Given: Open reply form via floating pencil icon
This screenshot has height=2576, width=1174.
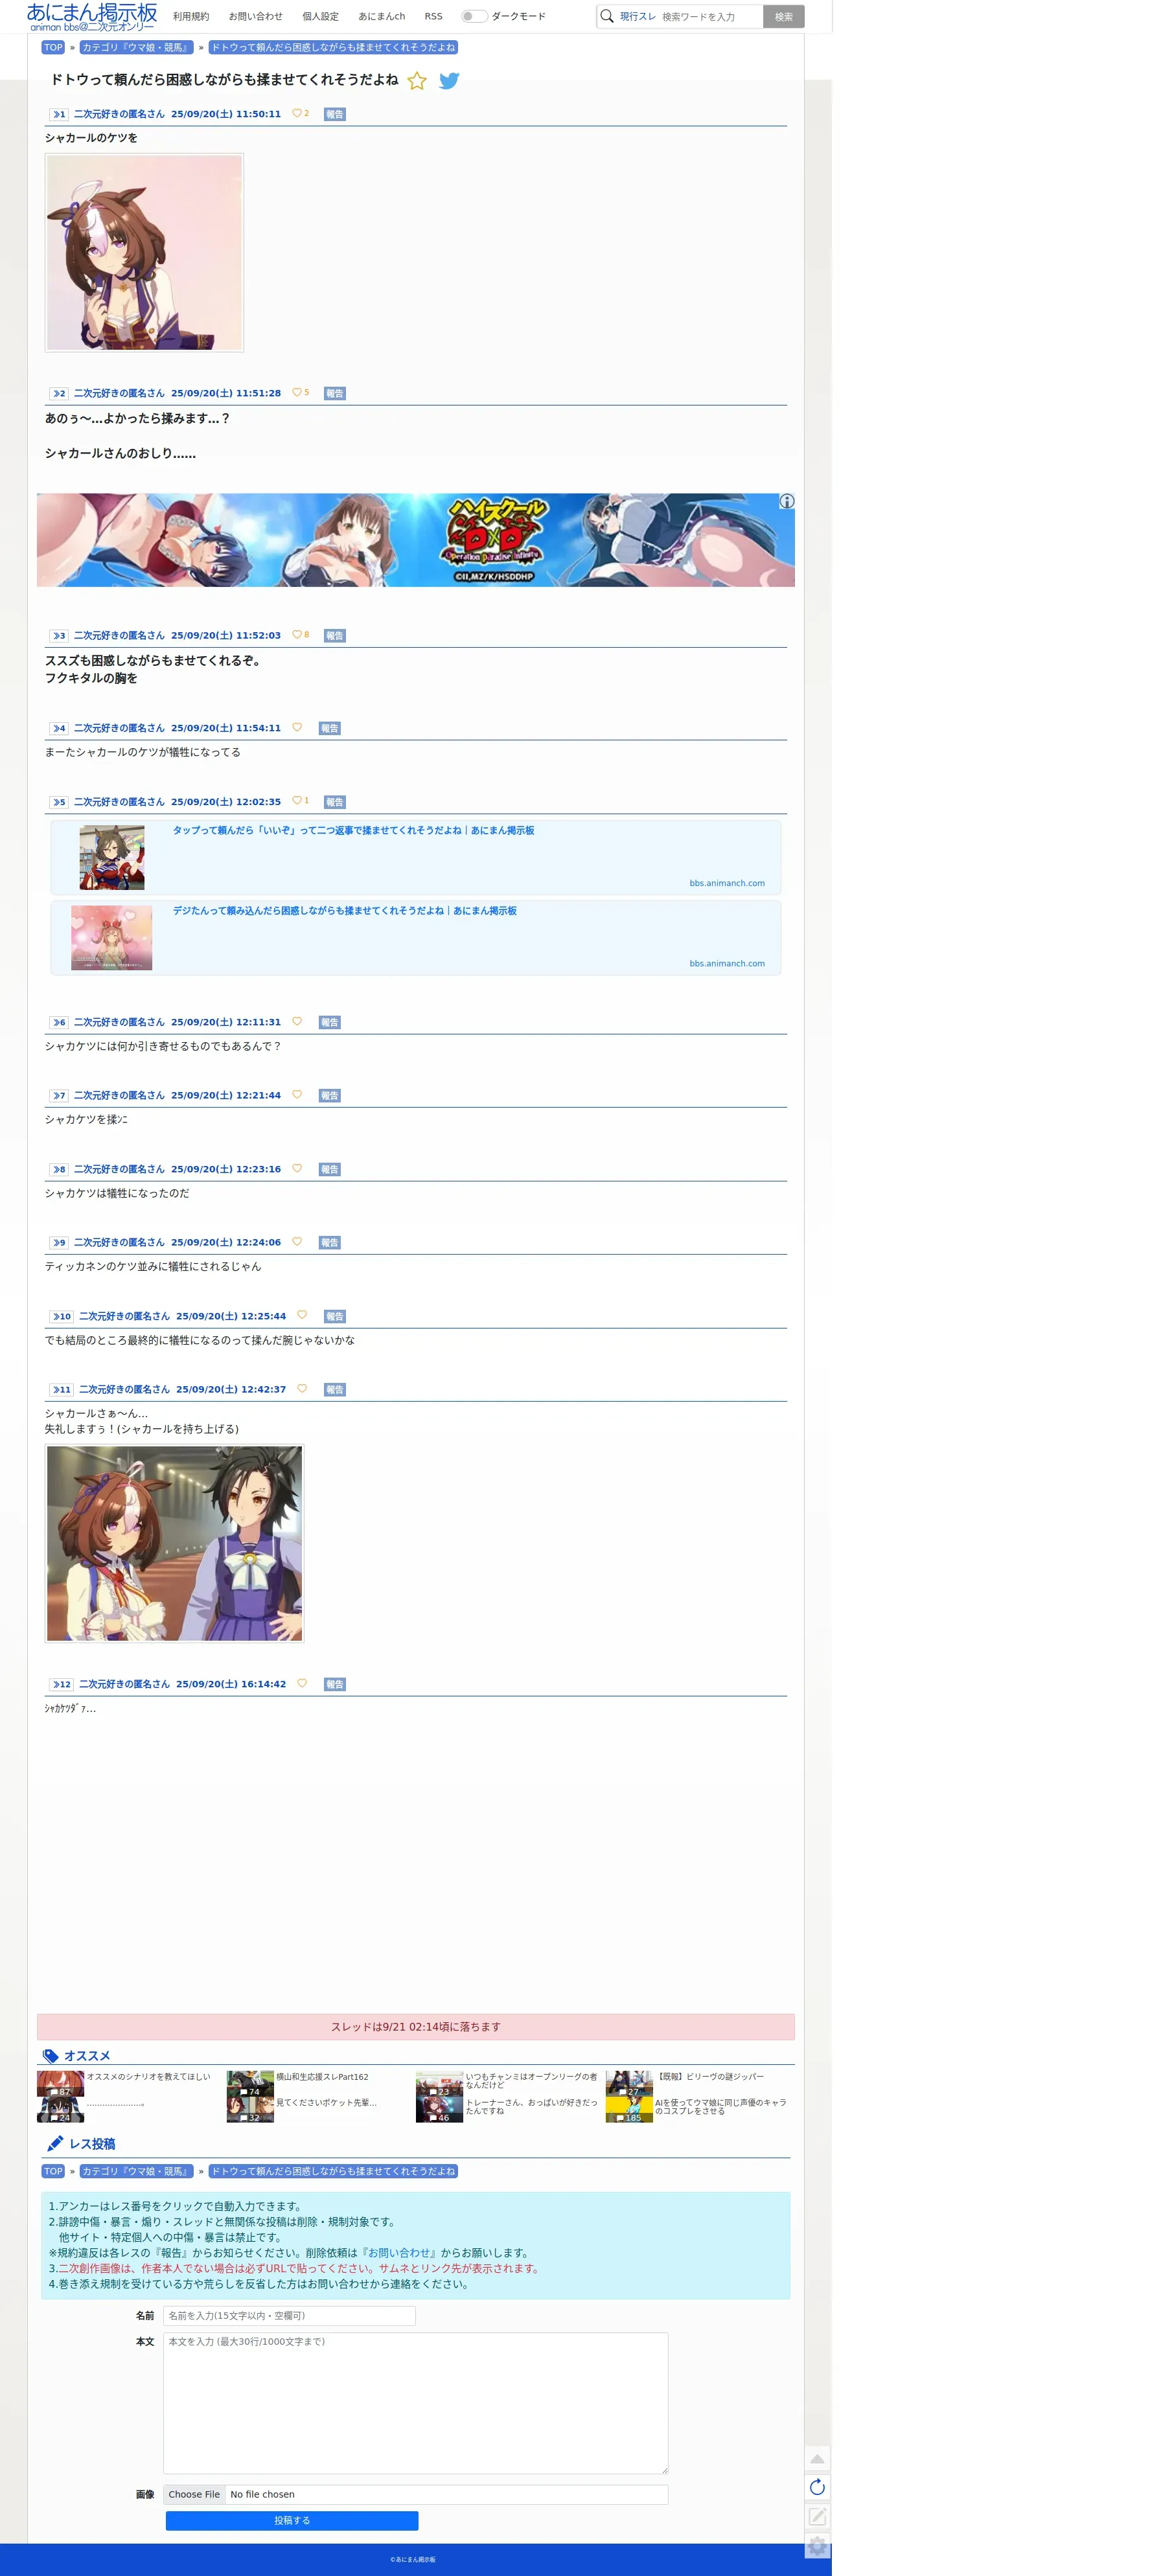Looking at the screenshot, I should (x=817, y=2516).
